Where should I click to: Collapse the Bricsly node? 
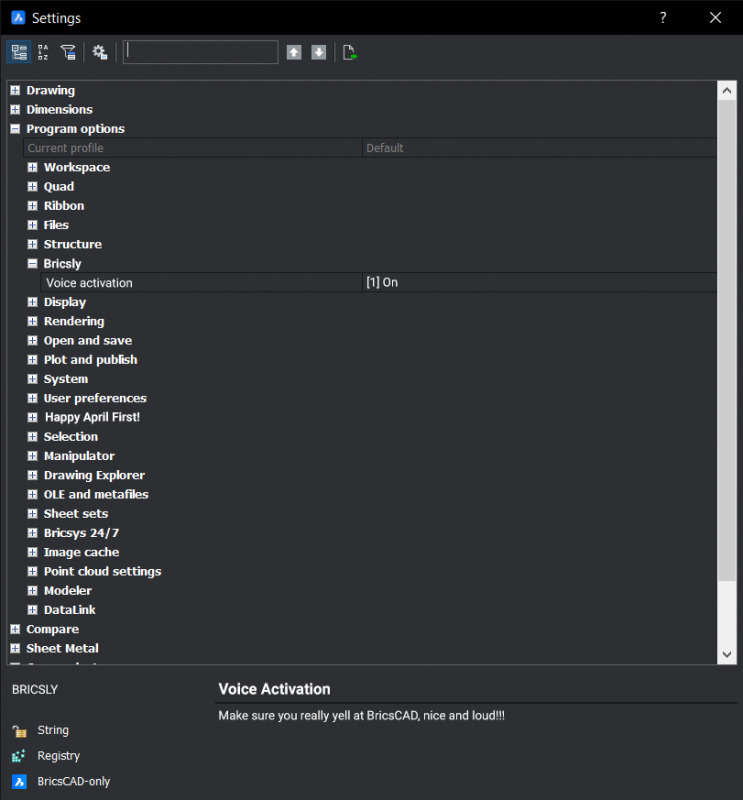coord(32,264)
